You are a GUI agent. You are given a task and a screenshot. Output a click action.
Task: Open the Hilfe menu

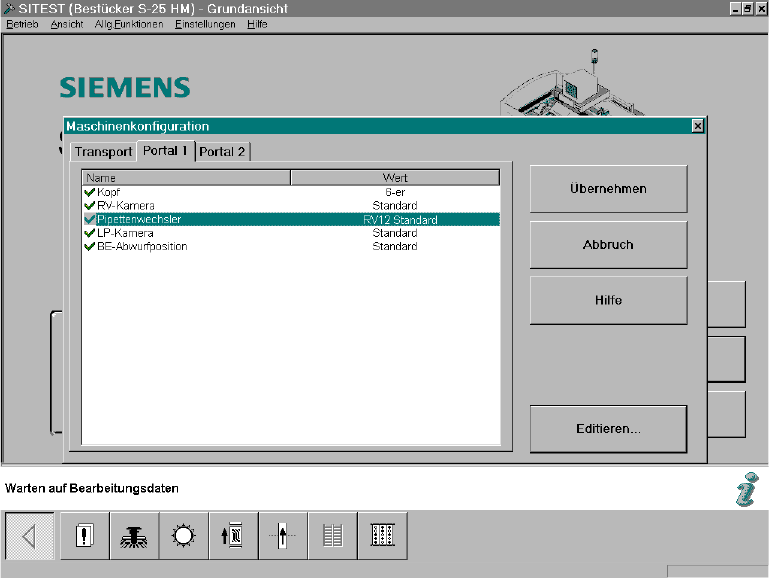[x=257, y=24]
